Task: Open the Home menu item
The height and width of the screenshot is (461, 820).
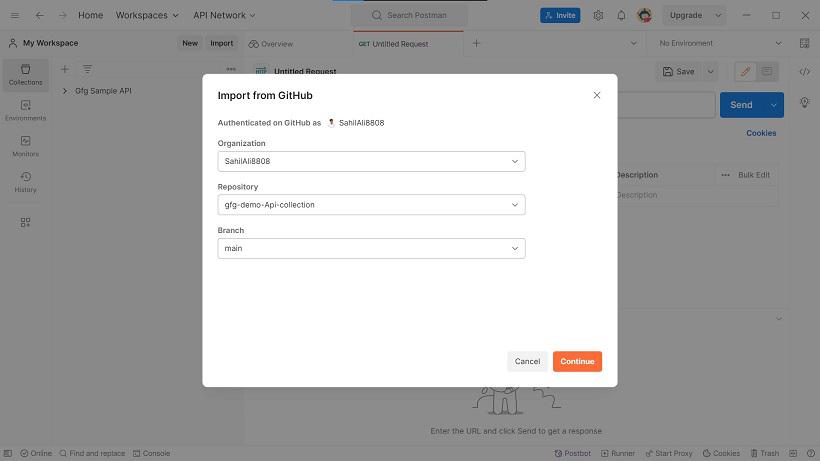Action: (90, 15)
